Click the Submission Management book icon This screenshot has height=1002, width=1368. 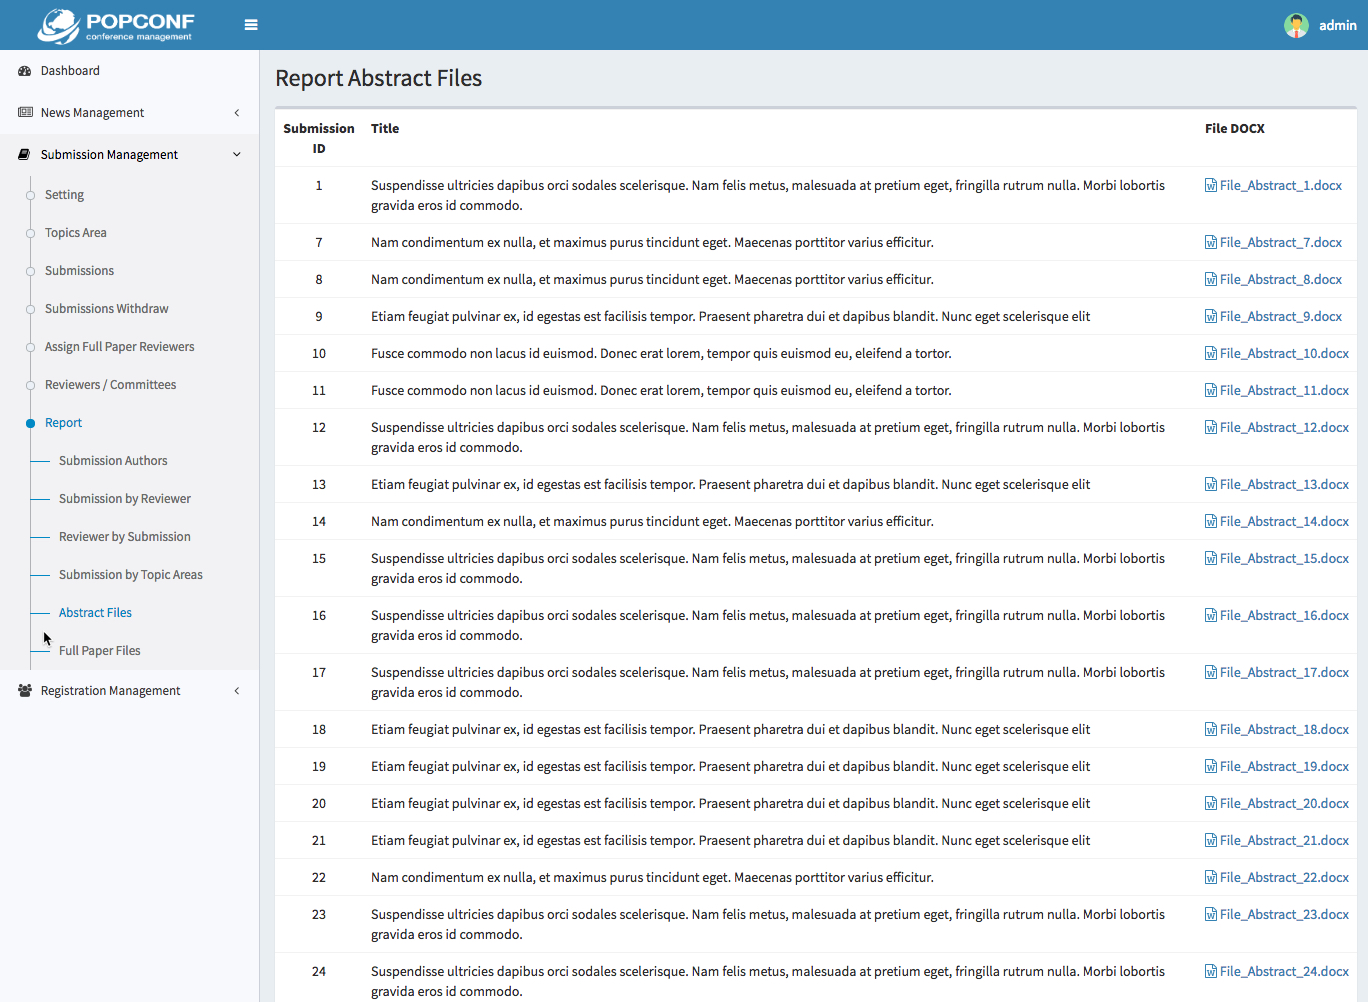25,155
